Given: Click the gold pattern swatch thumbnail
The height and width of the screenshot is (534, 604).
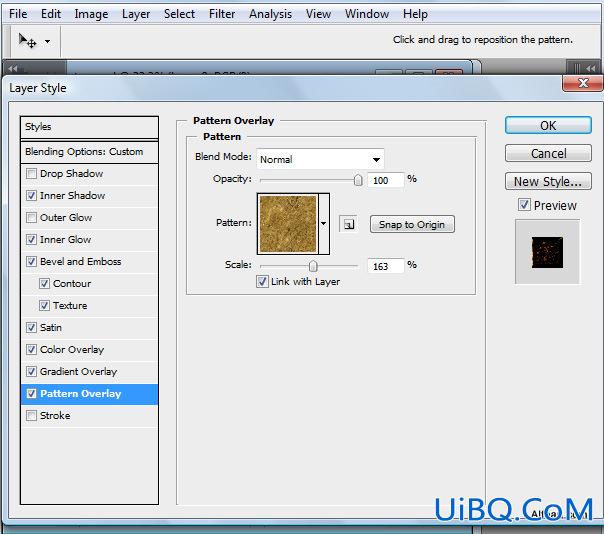Looking at the screenshot, I should click(x=288, y=224).
